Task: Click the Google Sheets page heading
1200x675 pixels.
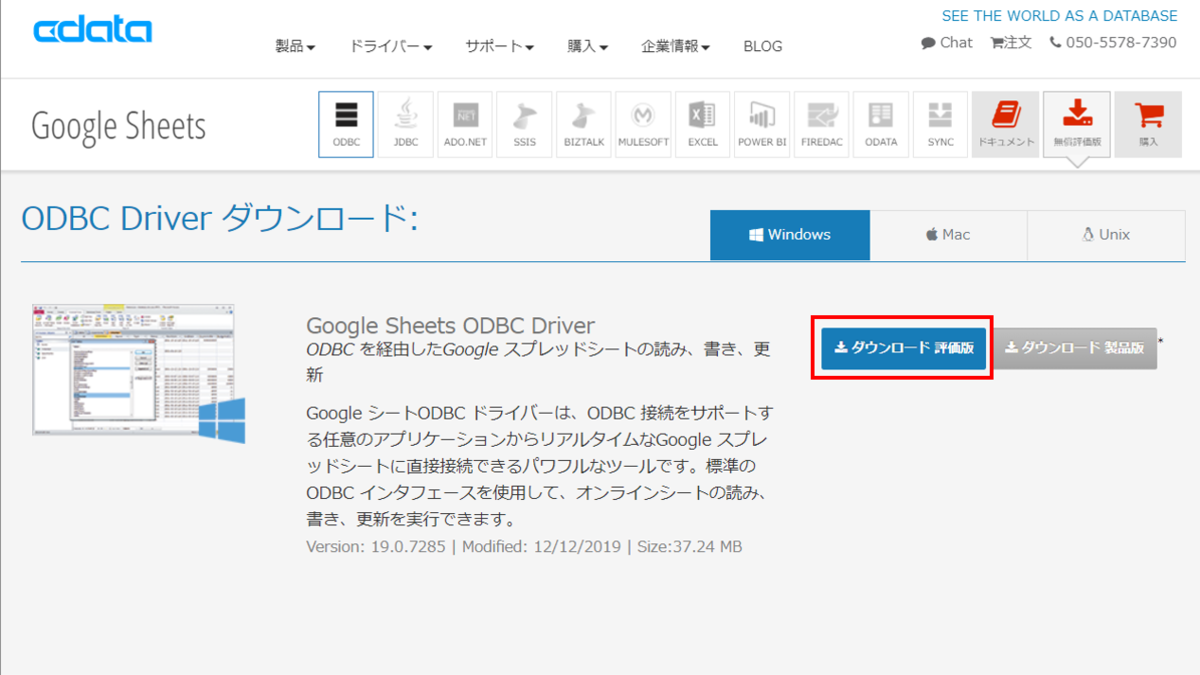Action: [x=119, y=127]
